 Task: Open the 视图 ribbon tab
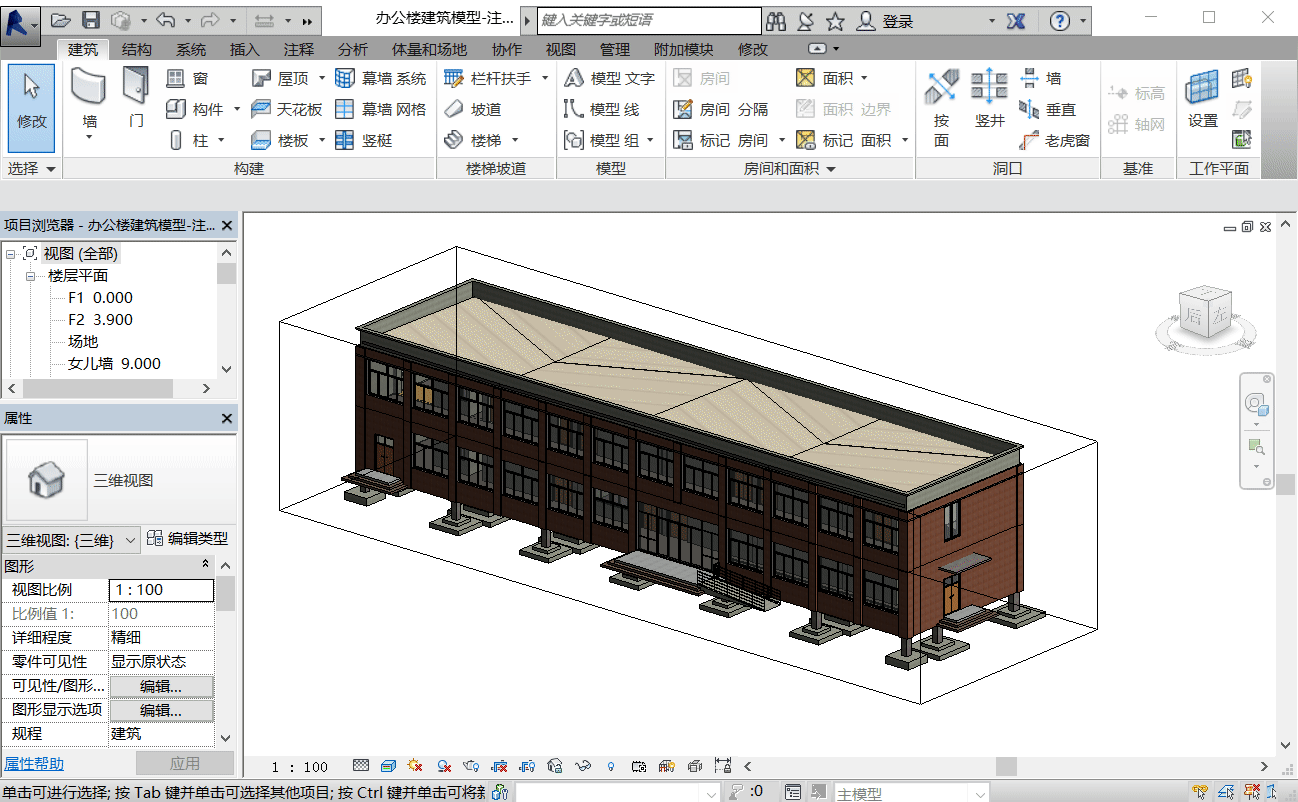[560, 49]
